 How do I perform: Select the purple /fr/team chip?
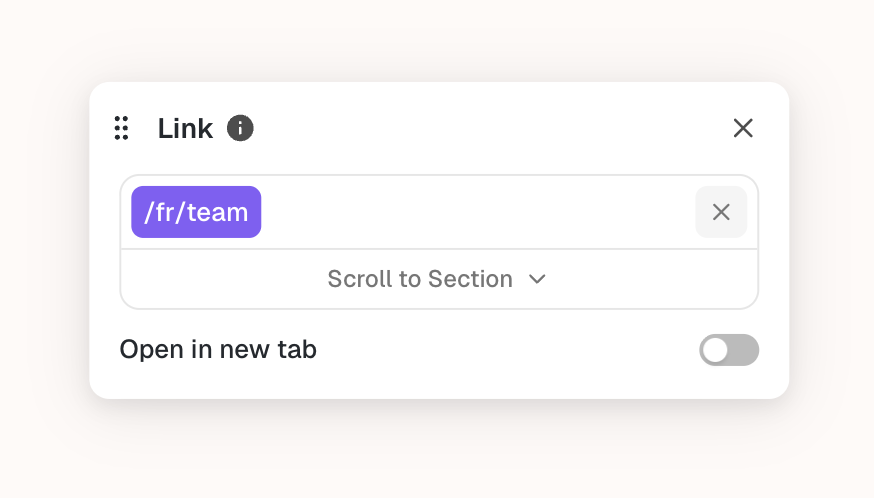click(196, 212)
